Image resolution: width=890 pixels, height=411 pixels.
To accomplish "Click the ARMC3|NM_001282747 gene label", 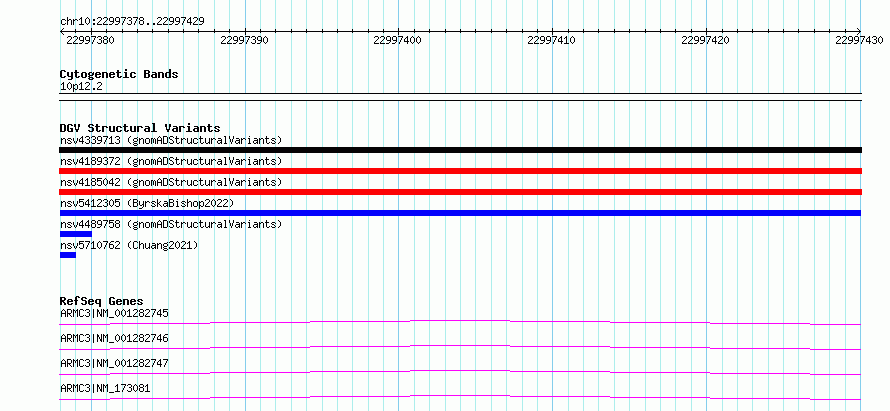I will (x=114, y=363).
